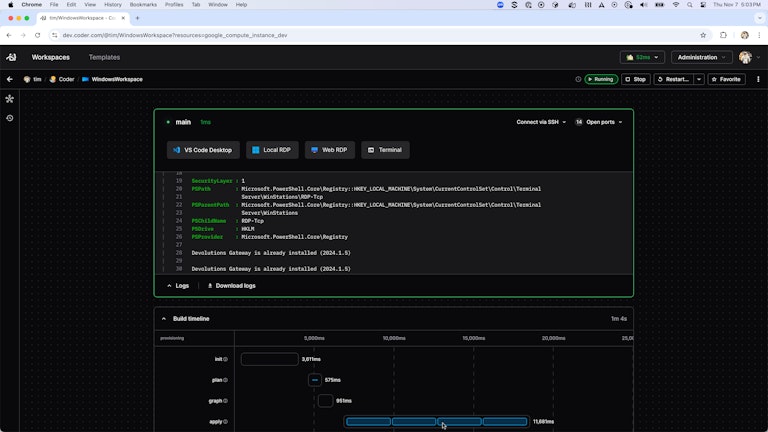The height and width of the screenshot is (432, 768).
Task: Open Web RDP app
Action: coord(329,150)
